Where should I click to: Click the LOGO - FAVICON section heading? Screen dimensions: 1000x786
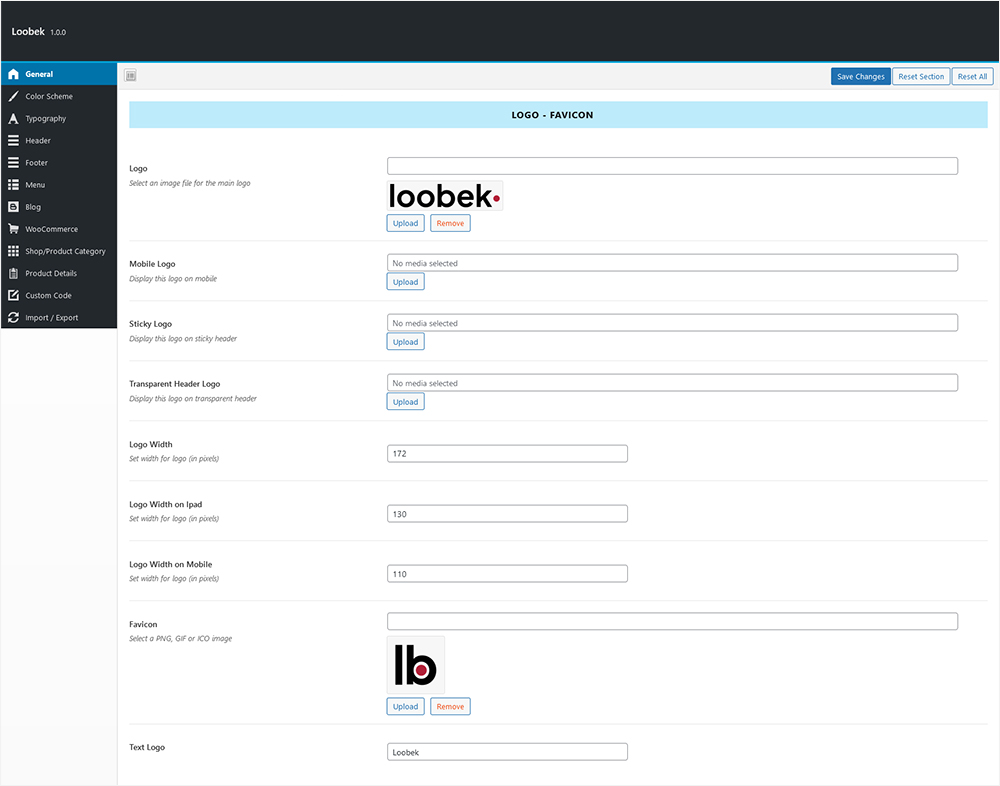[552, 115]
